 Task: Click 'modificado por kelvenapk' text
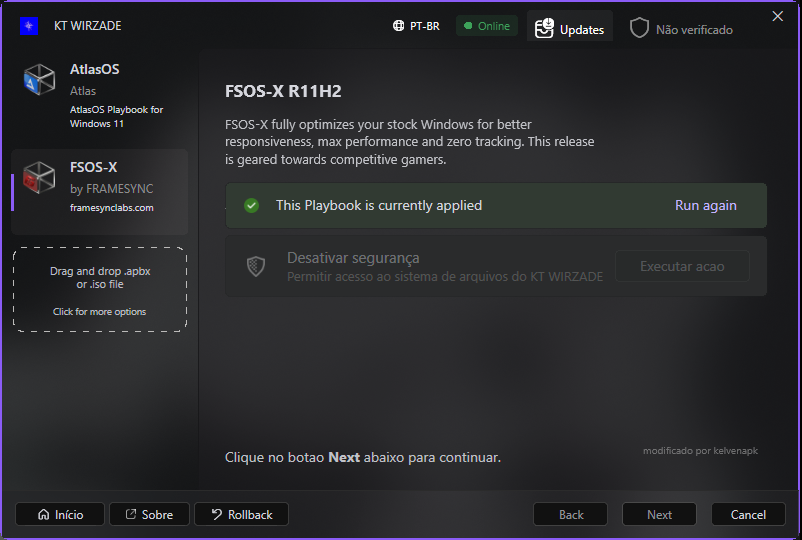[x=700, y=451]
